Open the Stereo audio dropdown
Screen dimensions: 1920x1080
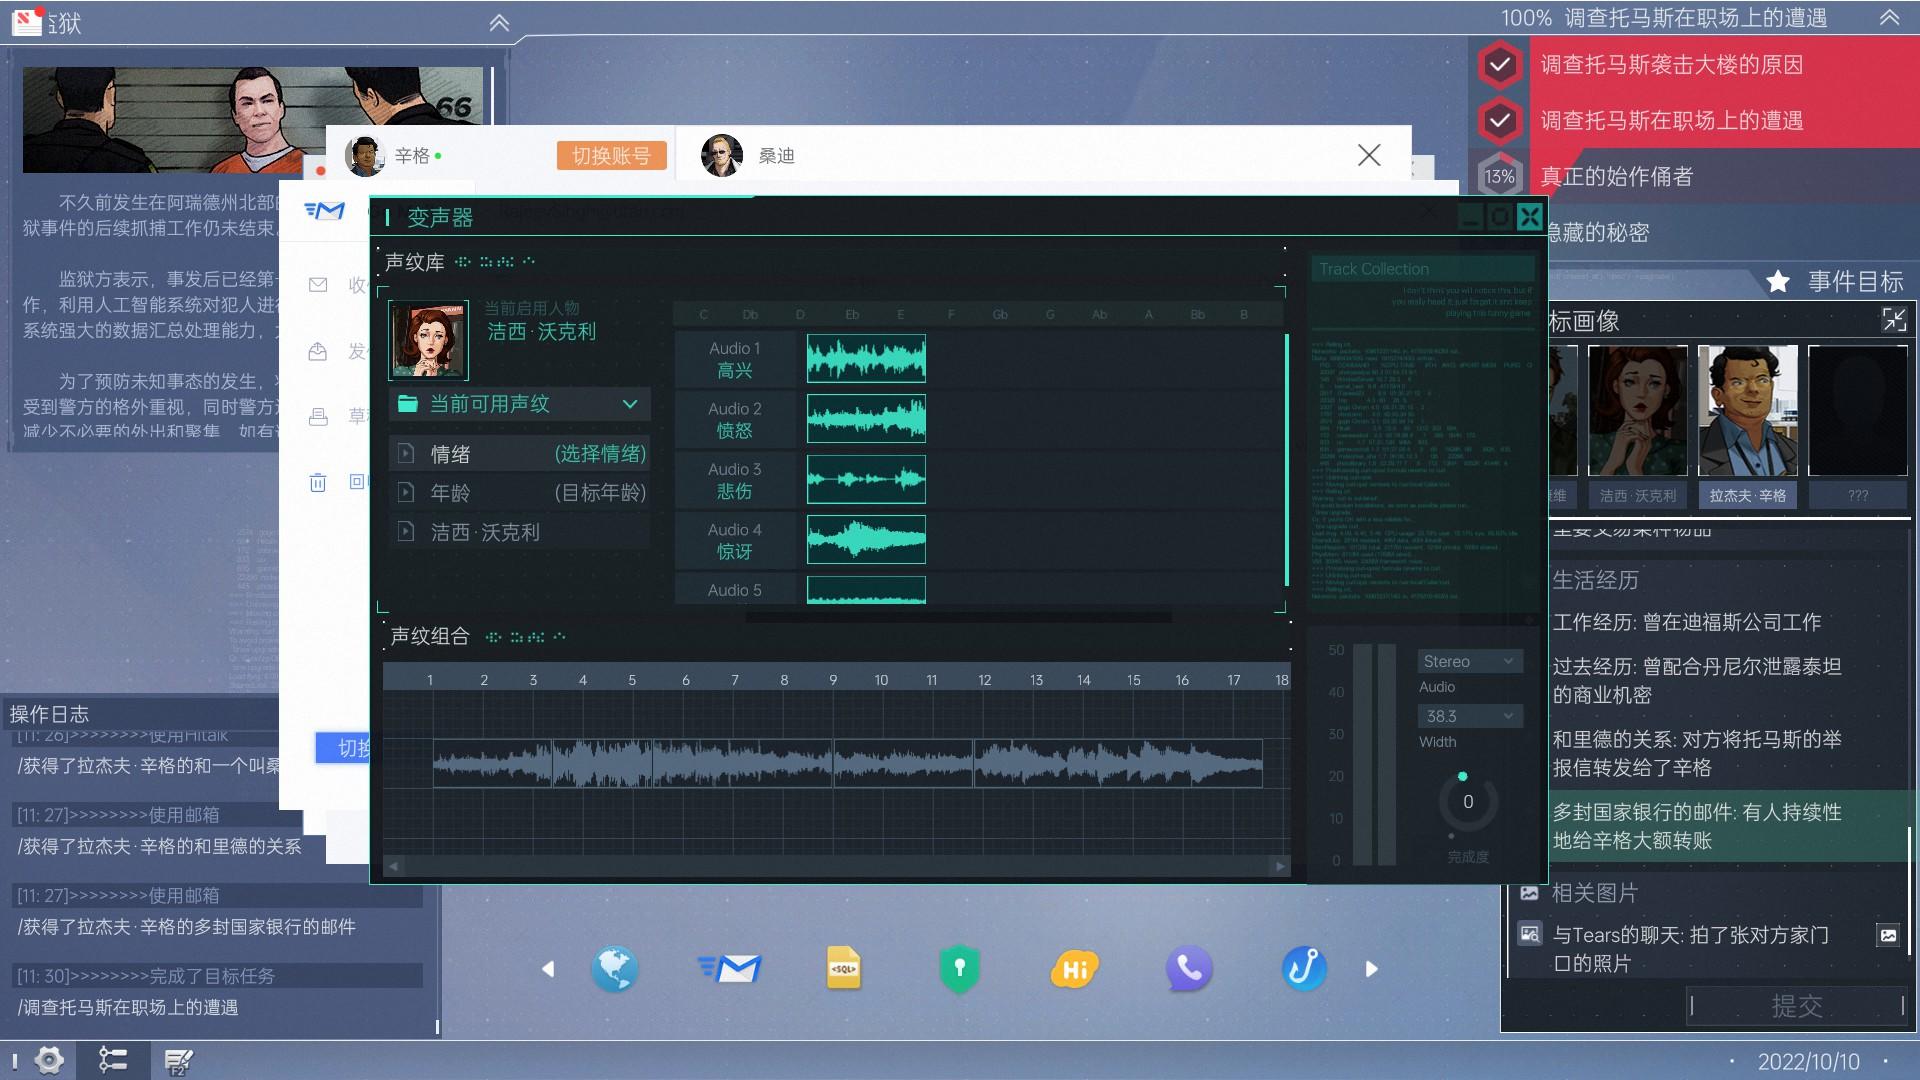point(1469,661)
